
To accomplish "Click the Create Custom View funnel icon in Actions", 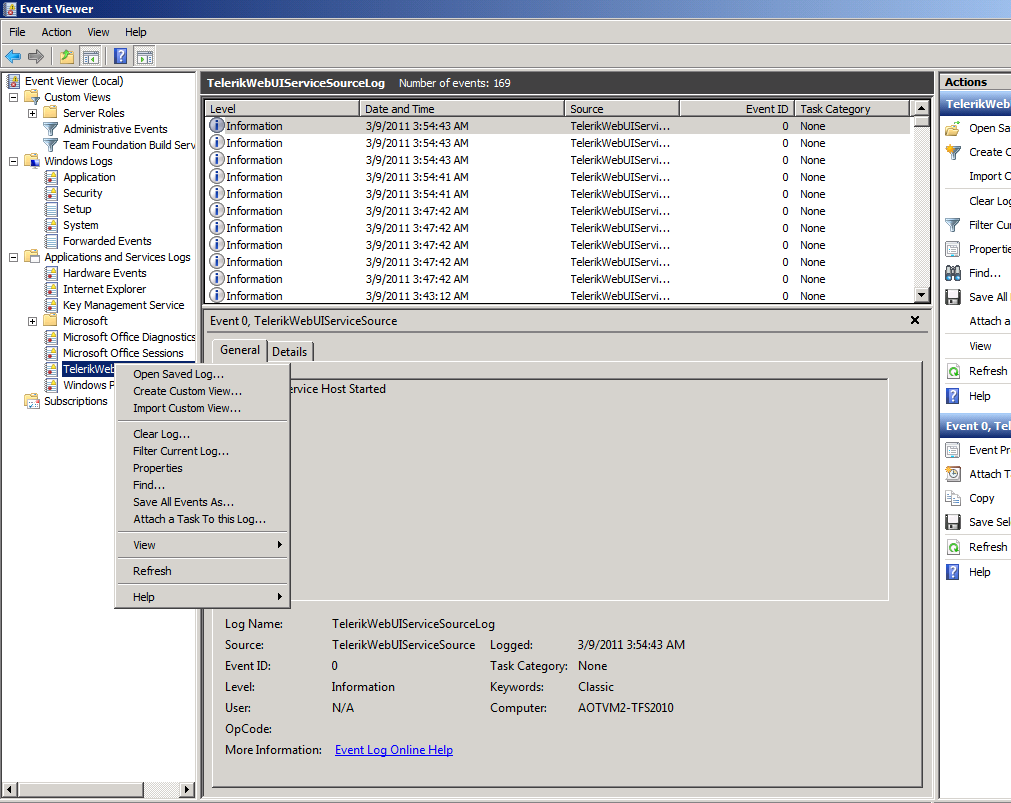I will [953, 152].
